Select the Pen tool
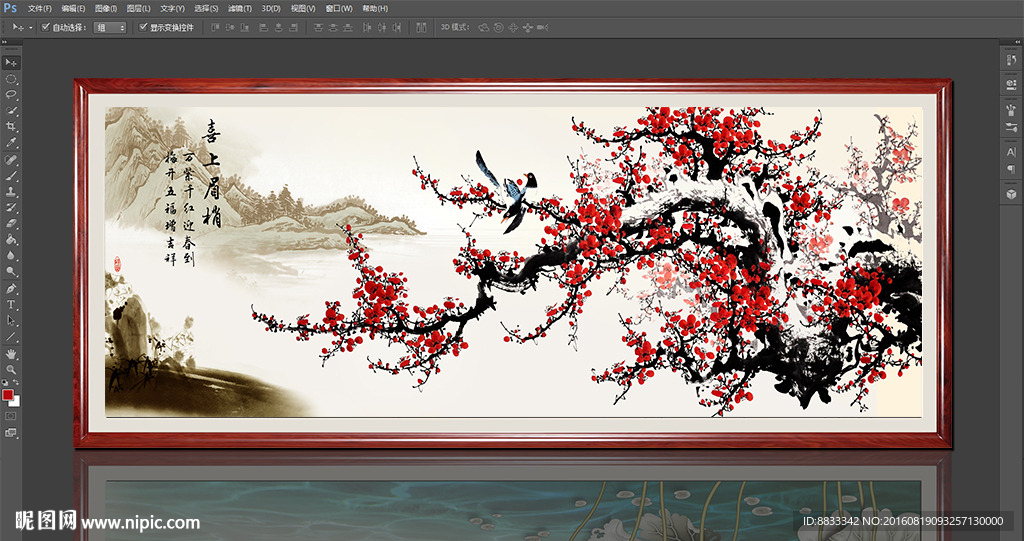This screenshot has height=541, width=1024. pos(11,288)
